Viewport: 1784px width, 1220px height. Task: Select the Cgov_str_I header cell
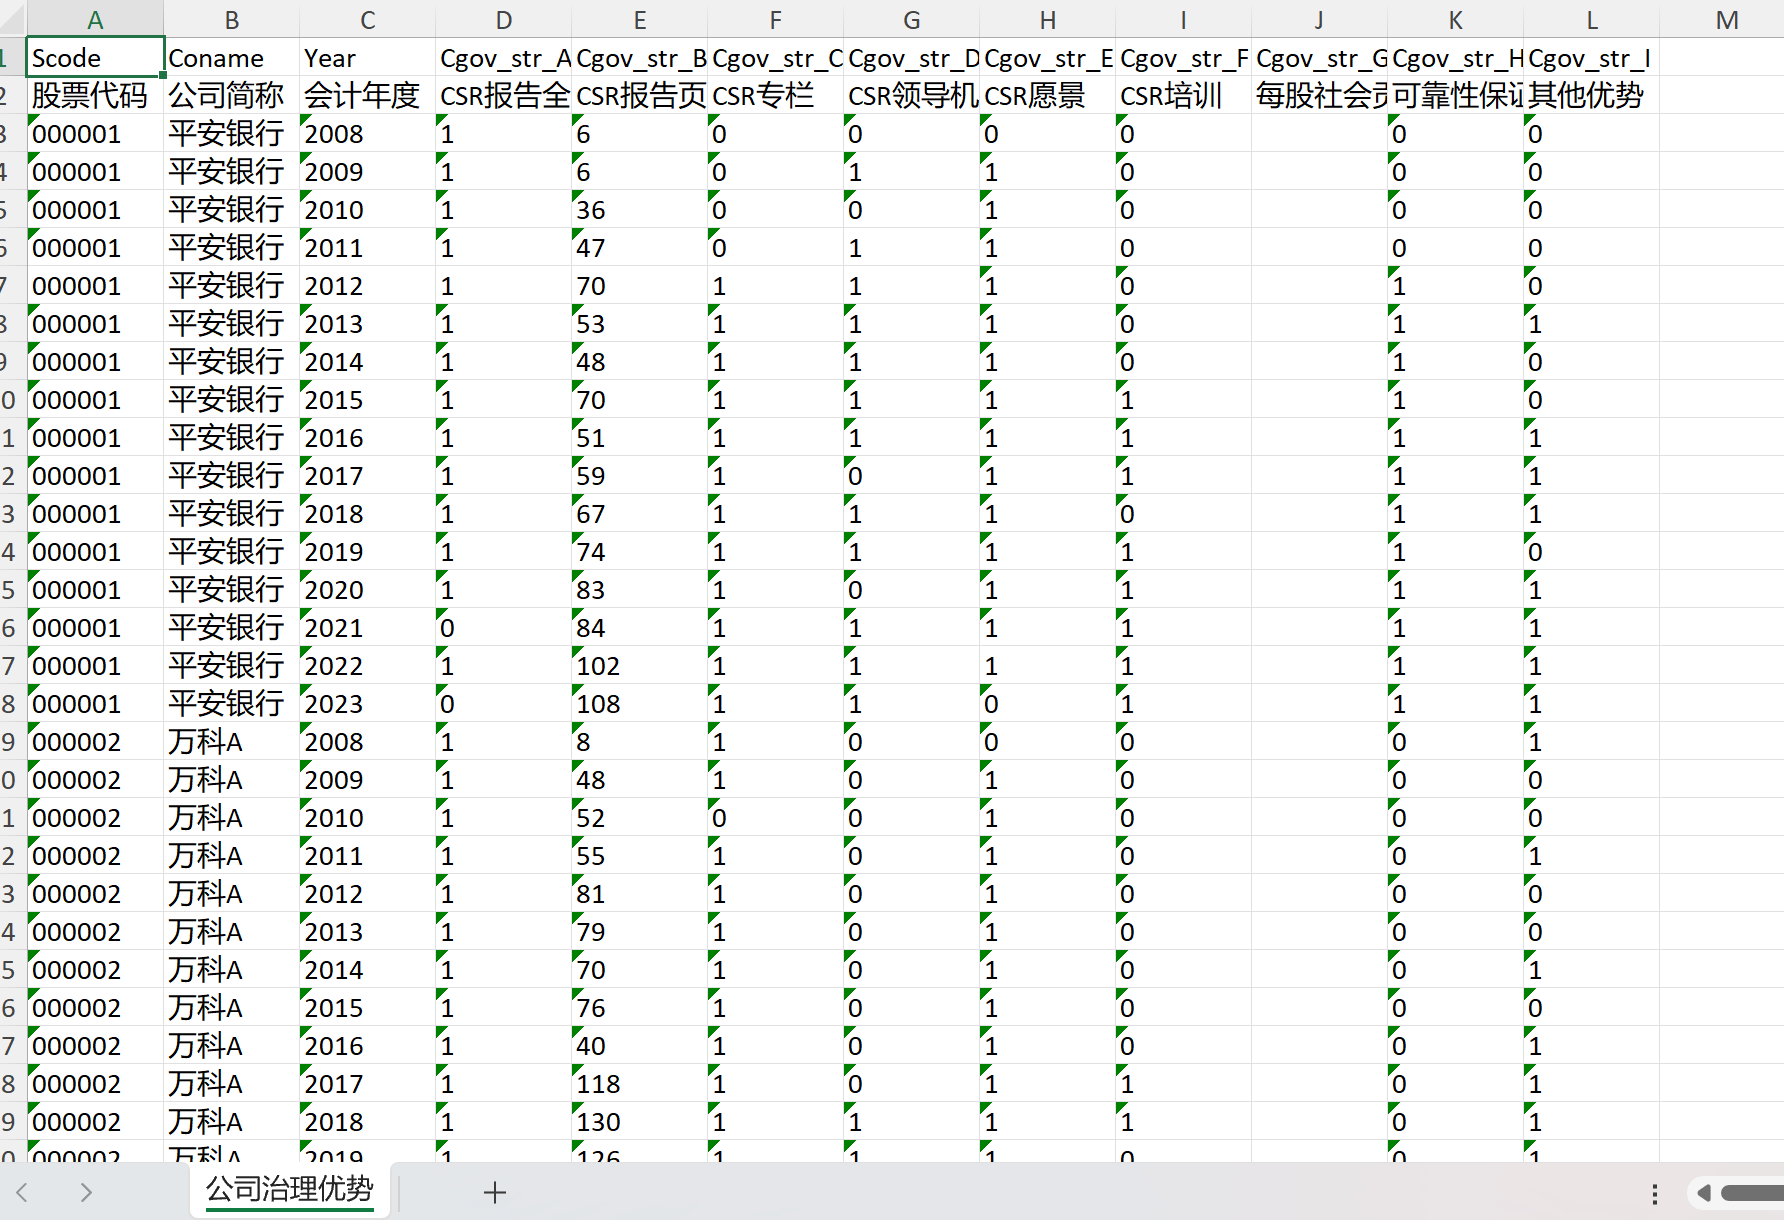(x=1591, y=57)
